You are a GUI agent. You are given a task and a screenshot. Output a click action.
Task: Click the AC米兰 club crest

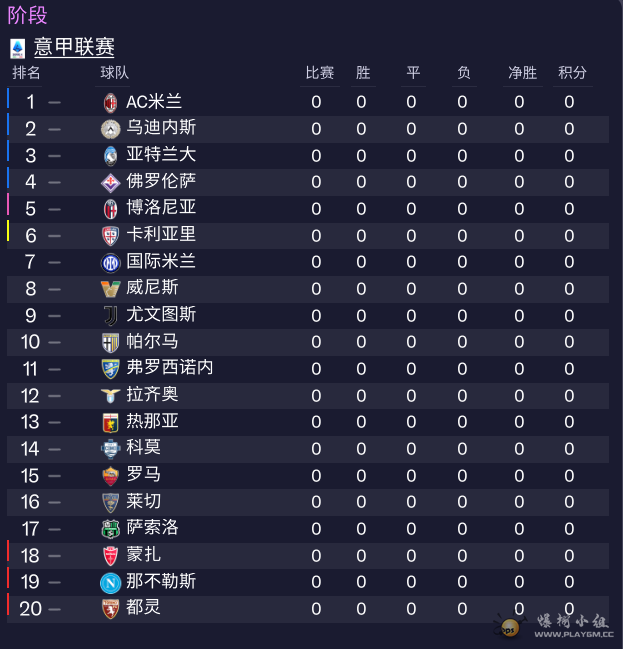tap(111, 103)
